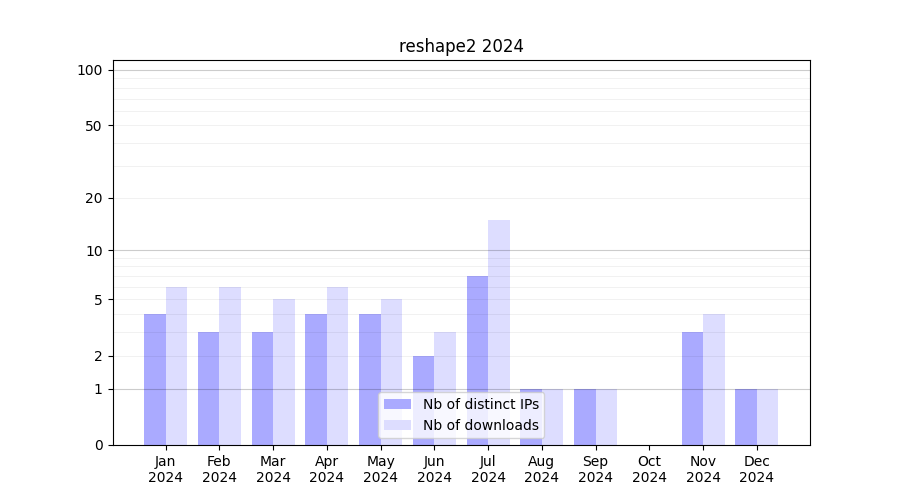Select the January distinct IPs bar

pos(155,380)
